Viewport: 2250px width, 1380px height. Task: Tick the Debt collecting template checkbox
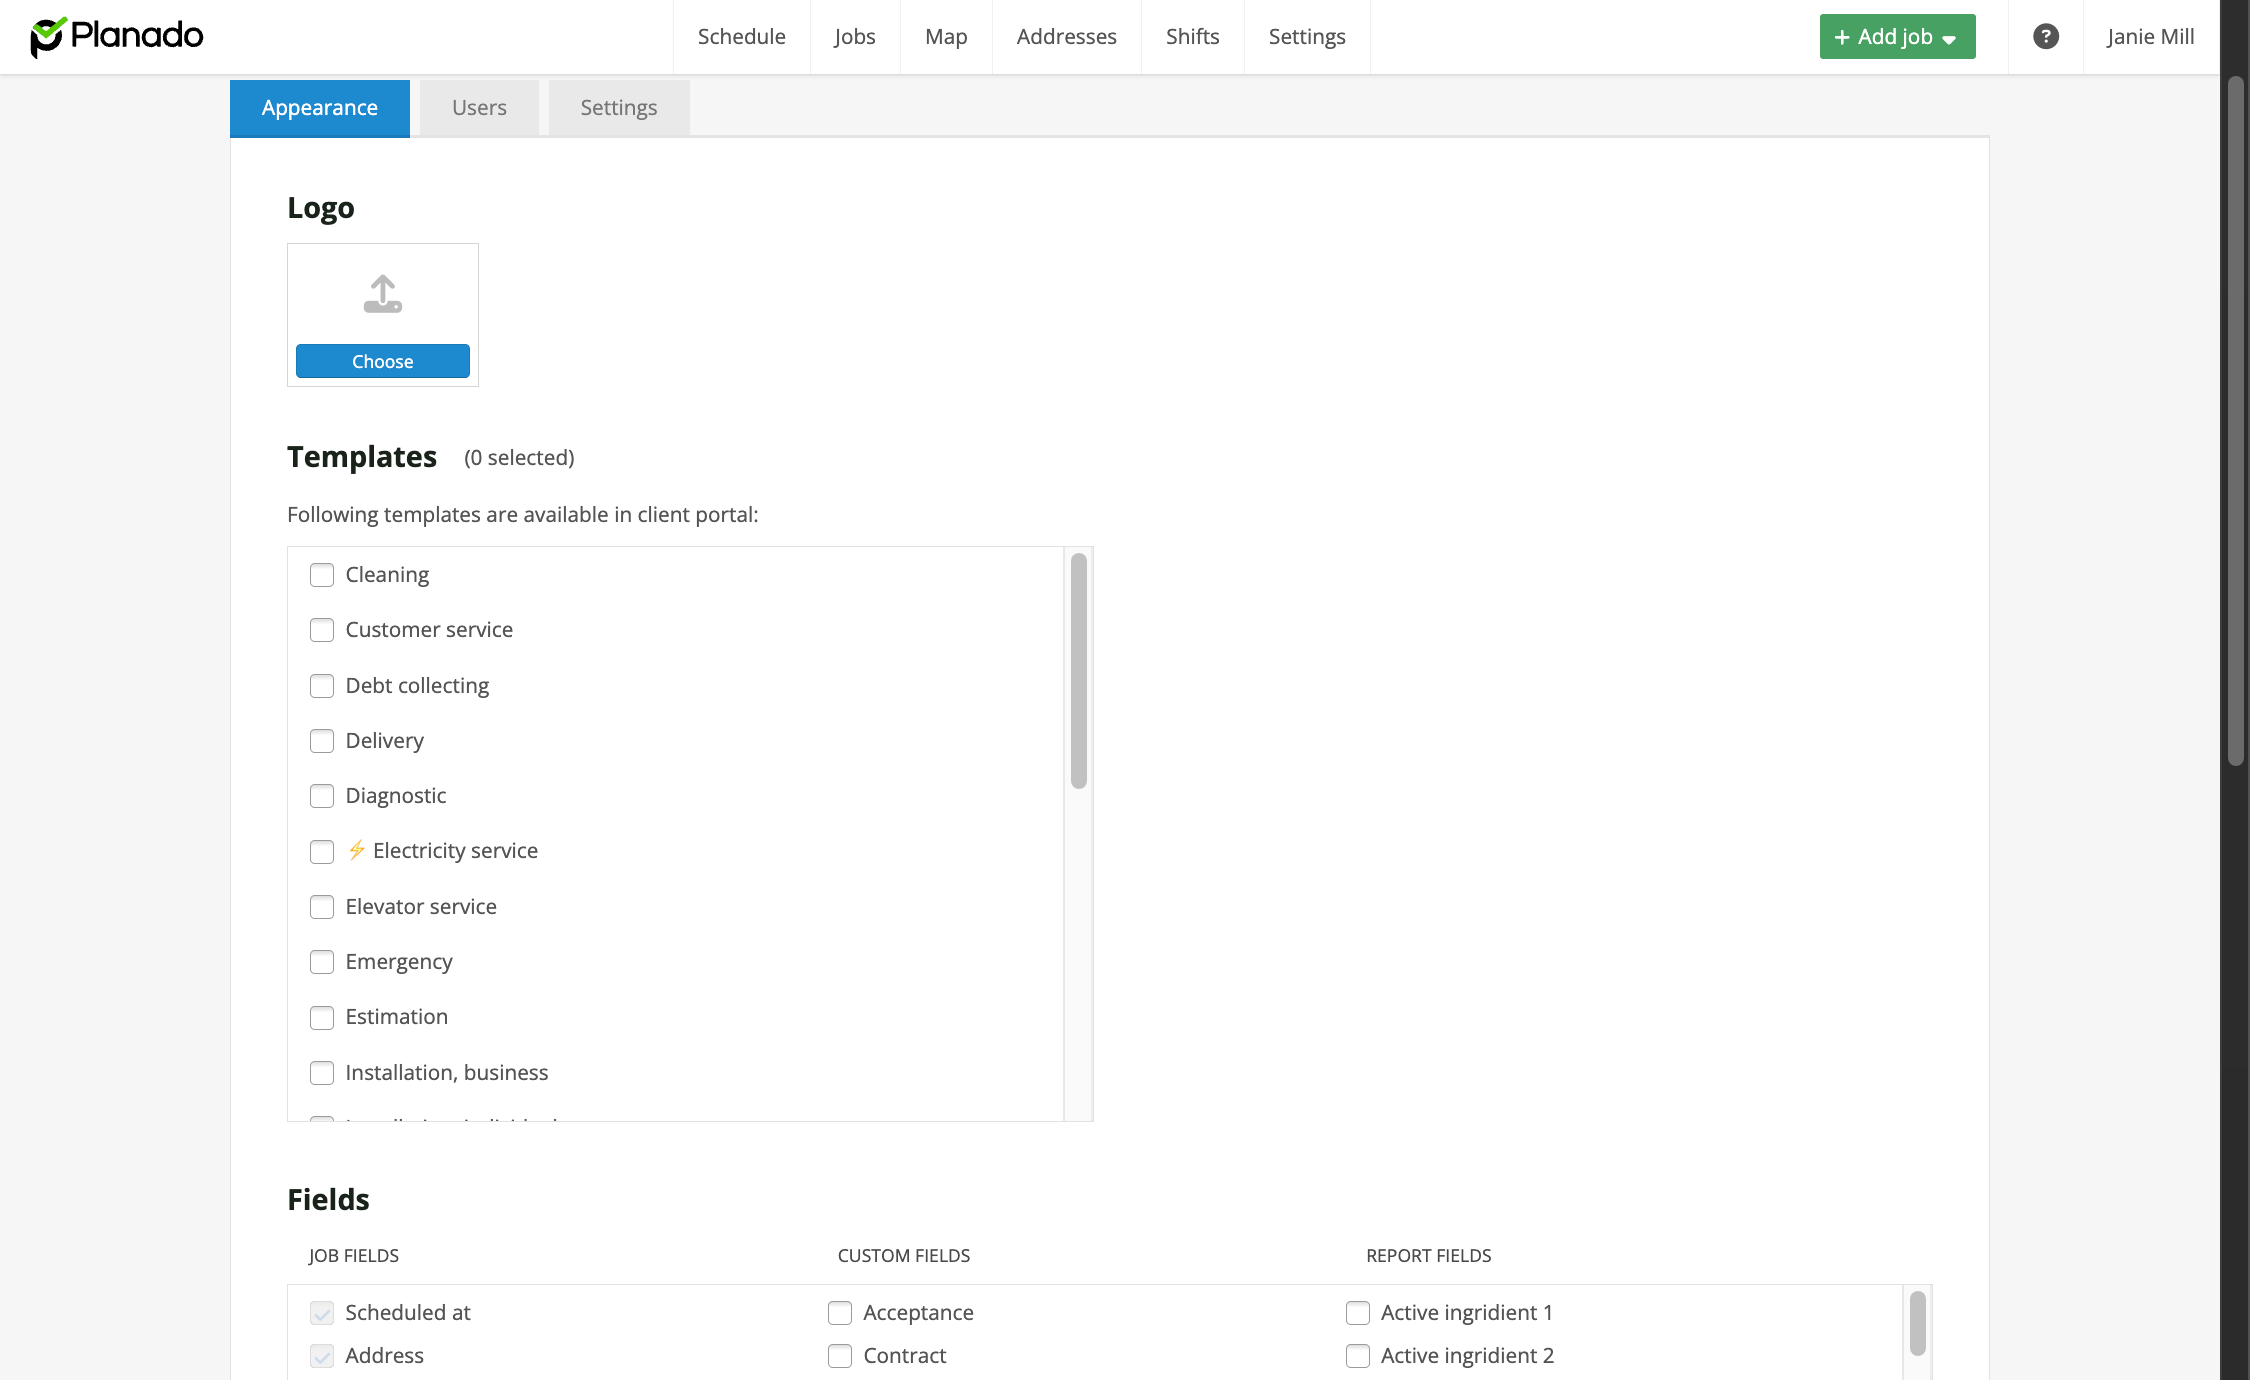point(322,686)
